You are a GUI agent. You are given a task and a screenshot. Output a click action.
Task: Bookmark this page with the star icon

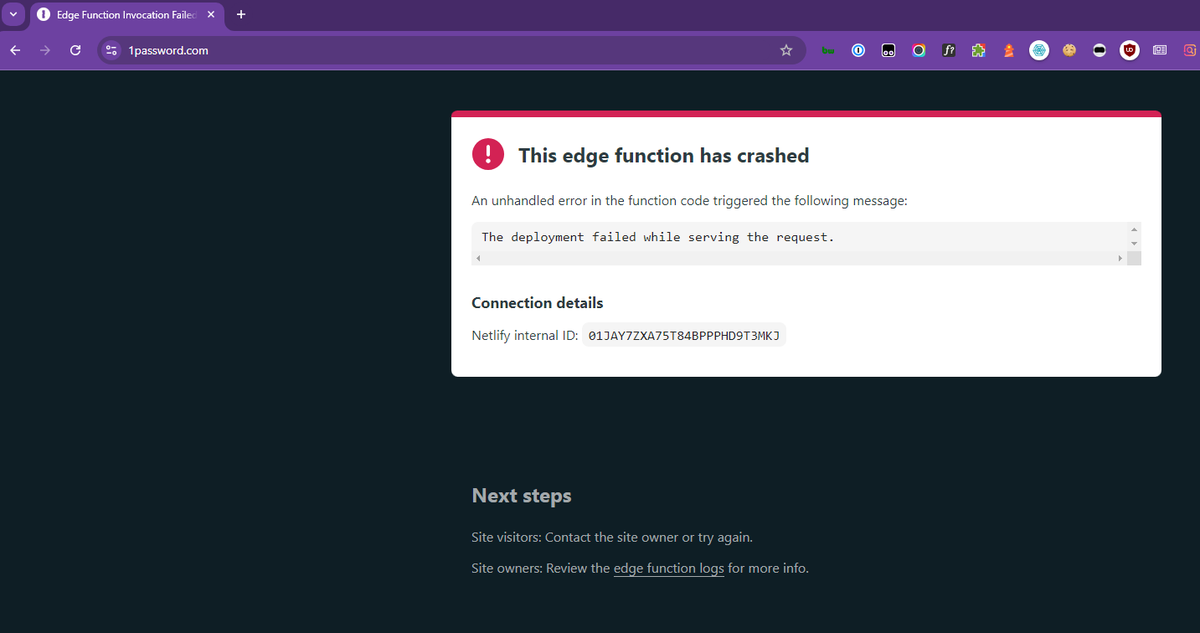pos(786,50)
